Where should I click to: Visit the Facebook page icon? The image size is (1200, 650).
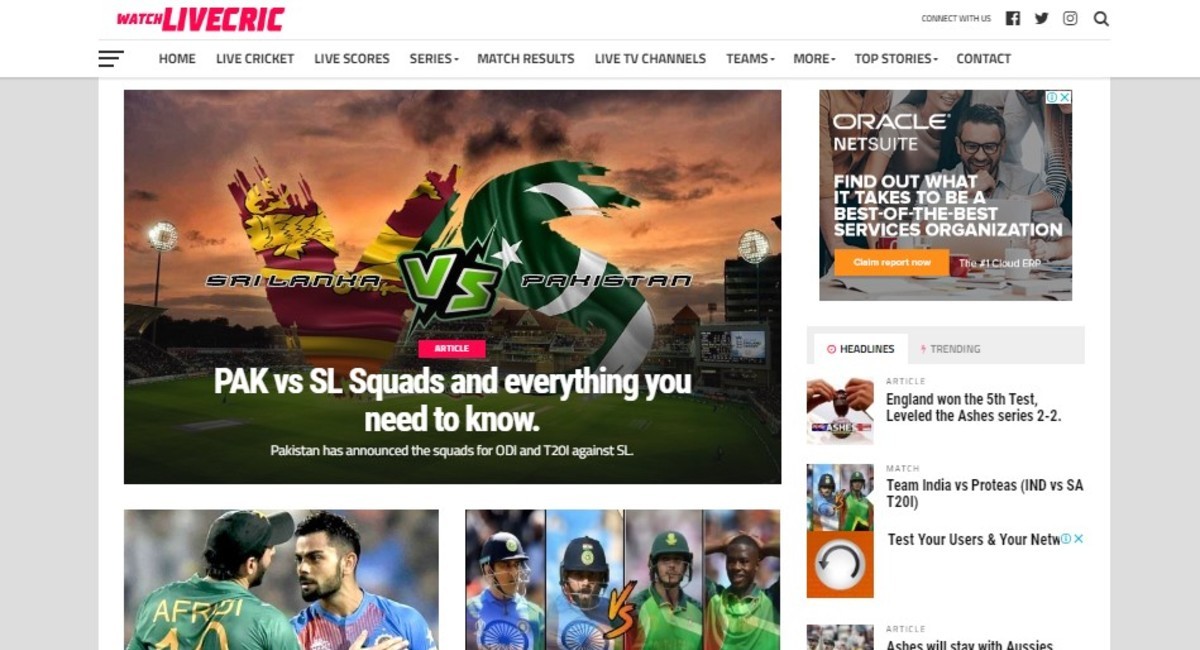pos(1013,18)
